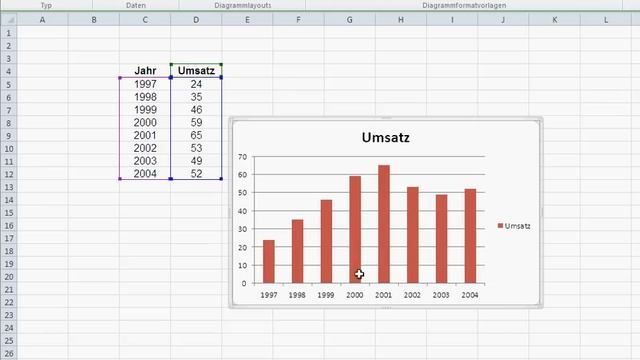This screenshot has height=360, width=640.
Task: Select the 1999 bar in chart
Action: (x=326, y=241)
